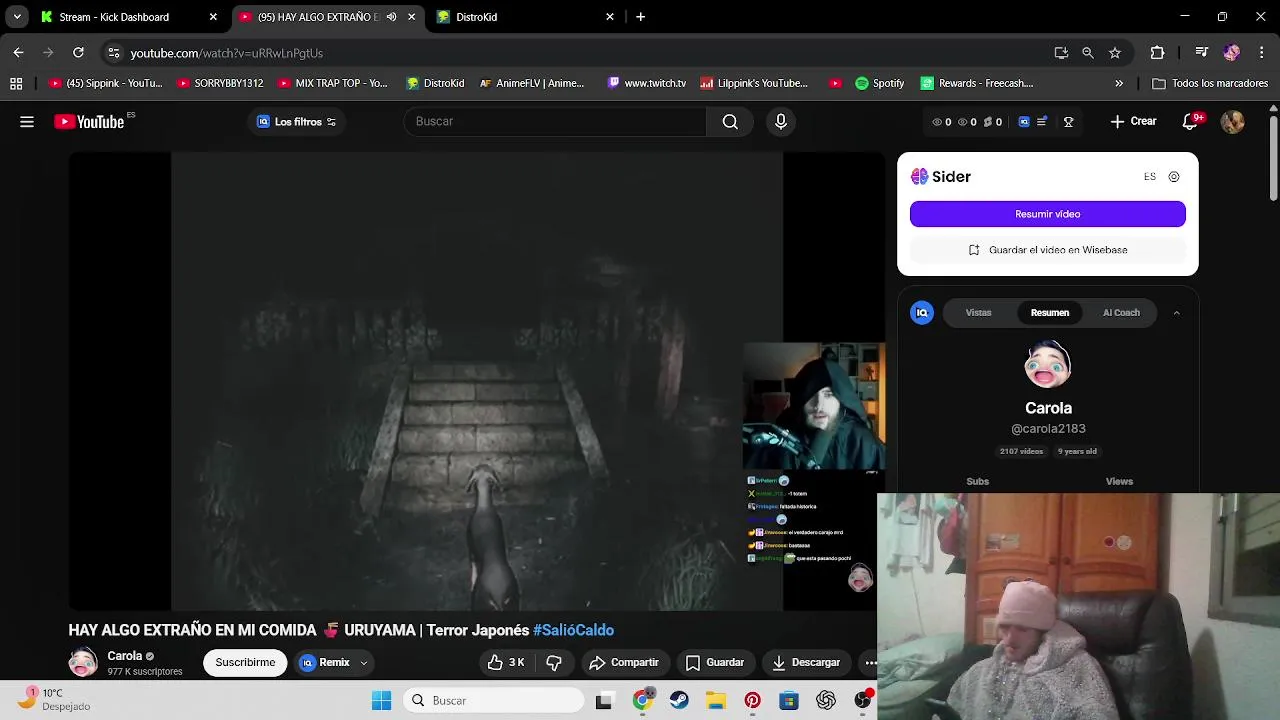
Task: Open Todos los marcadores folder
Action: (1211, 84)
